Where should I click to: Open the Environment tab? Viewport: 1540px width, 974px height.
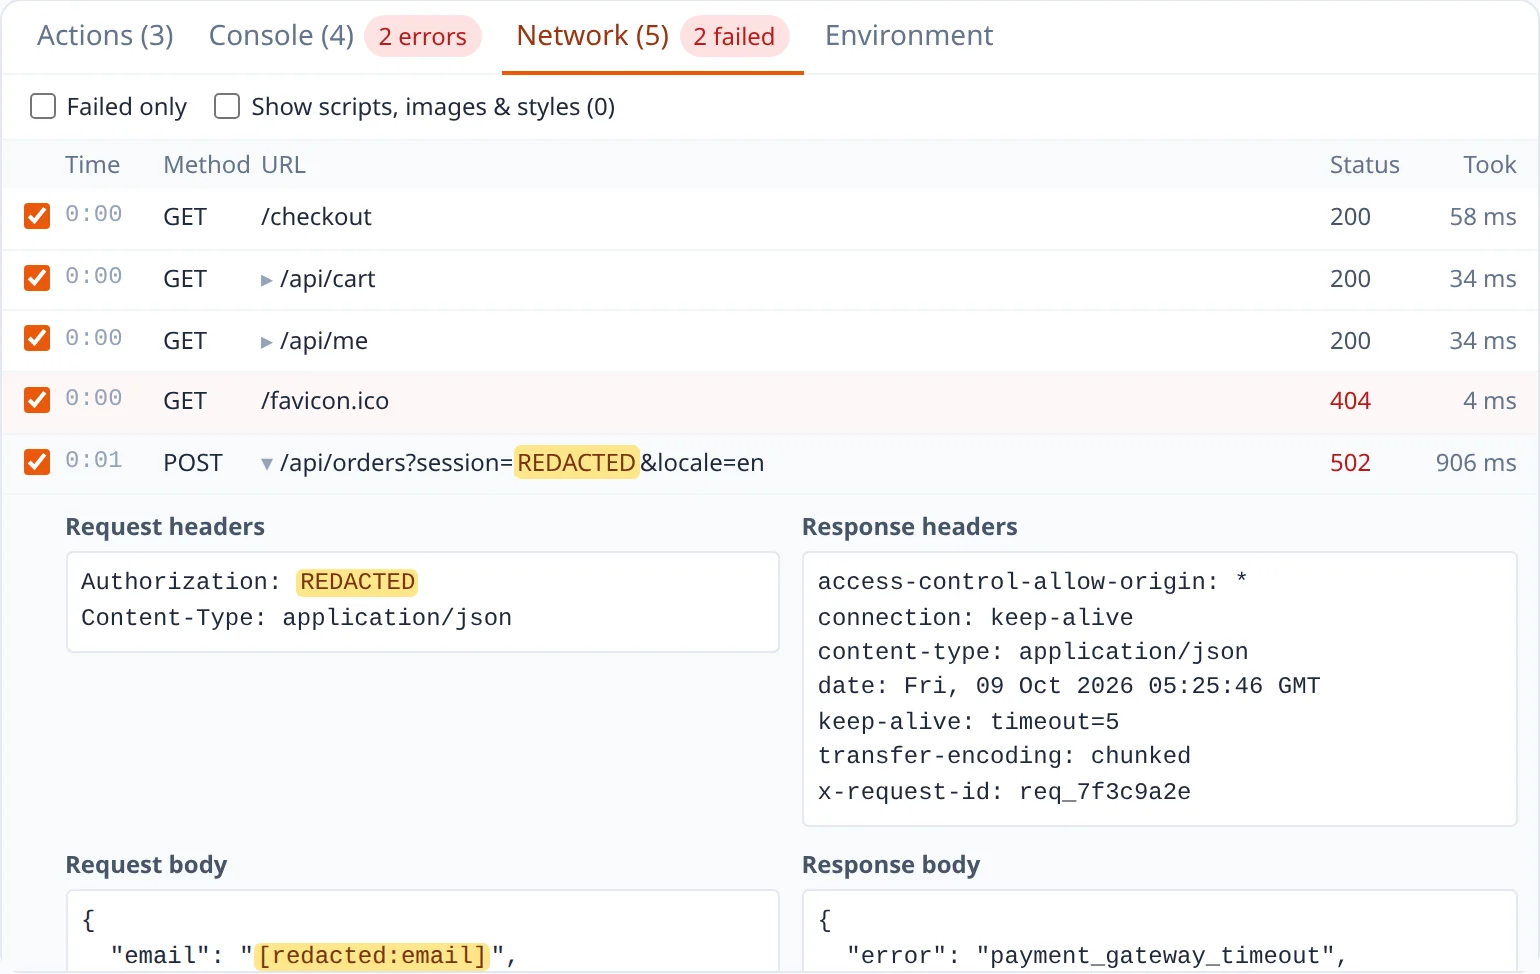(x=908, y=36)
